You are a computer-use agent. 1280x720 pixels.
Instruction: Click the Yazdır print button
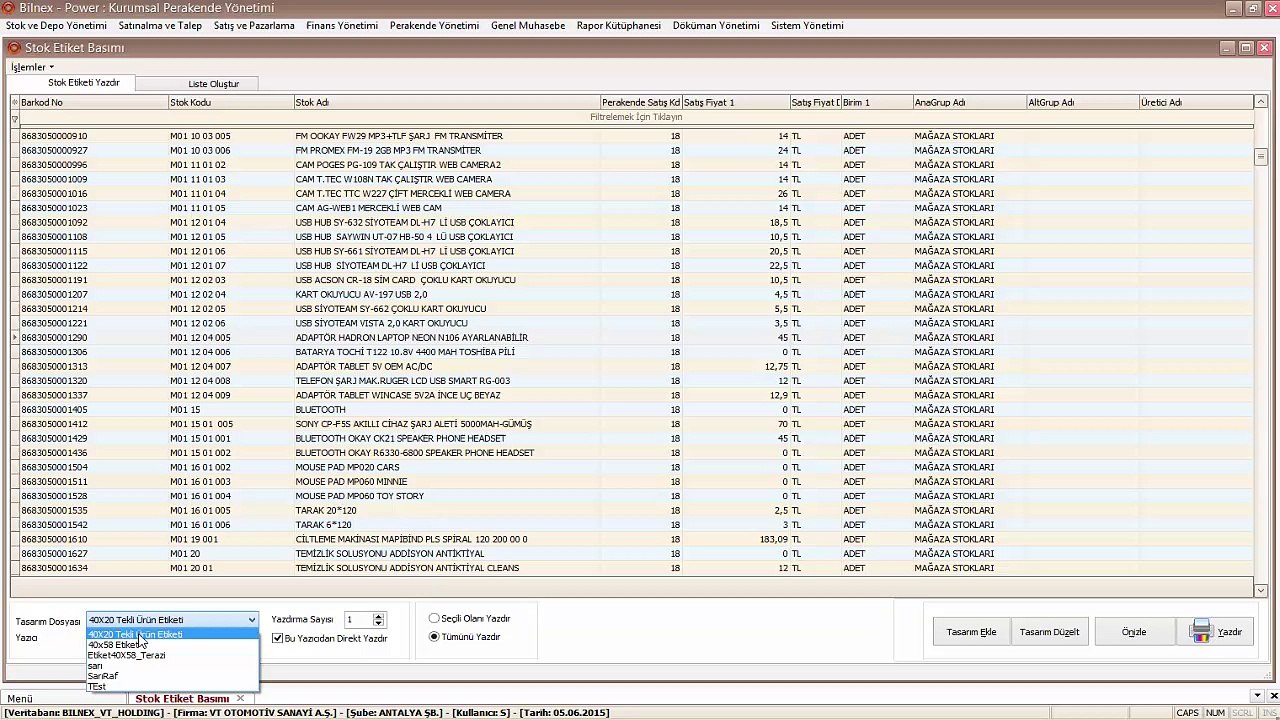(1215, 632)
